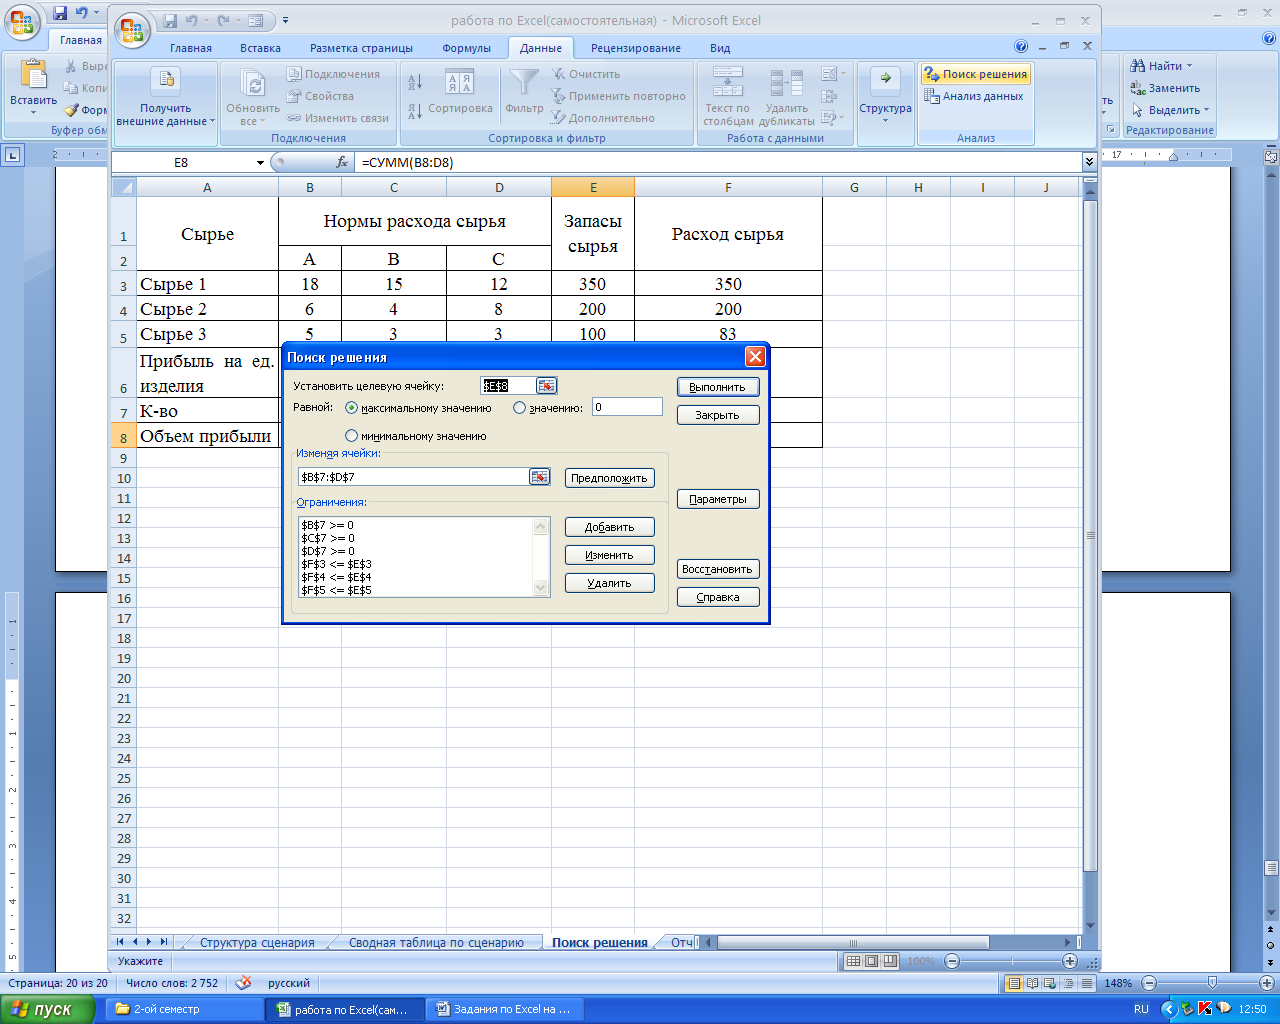Select Word Web Layout view icon

tap(1050, 984)
